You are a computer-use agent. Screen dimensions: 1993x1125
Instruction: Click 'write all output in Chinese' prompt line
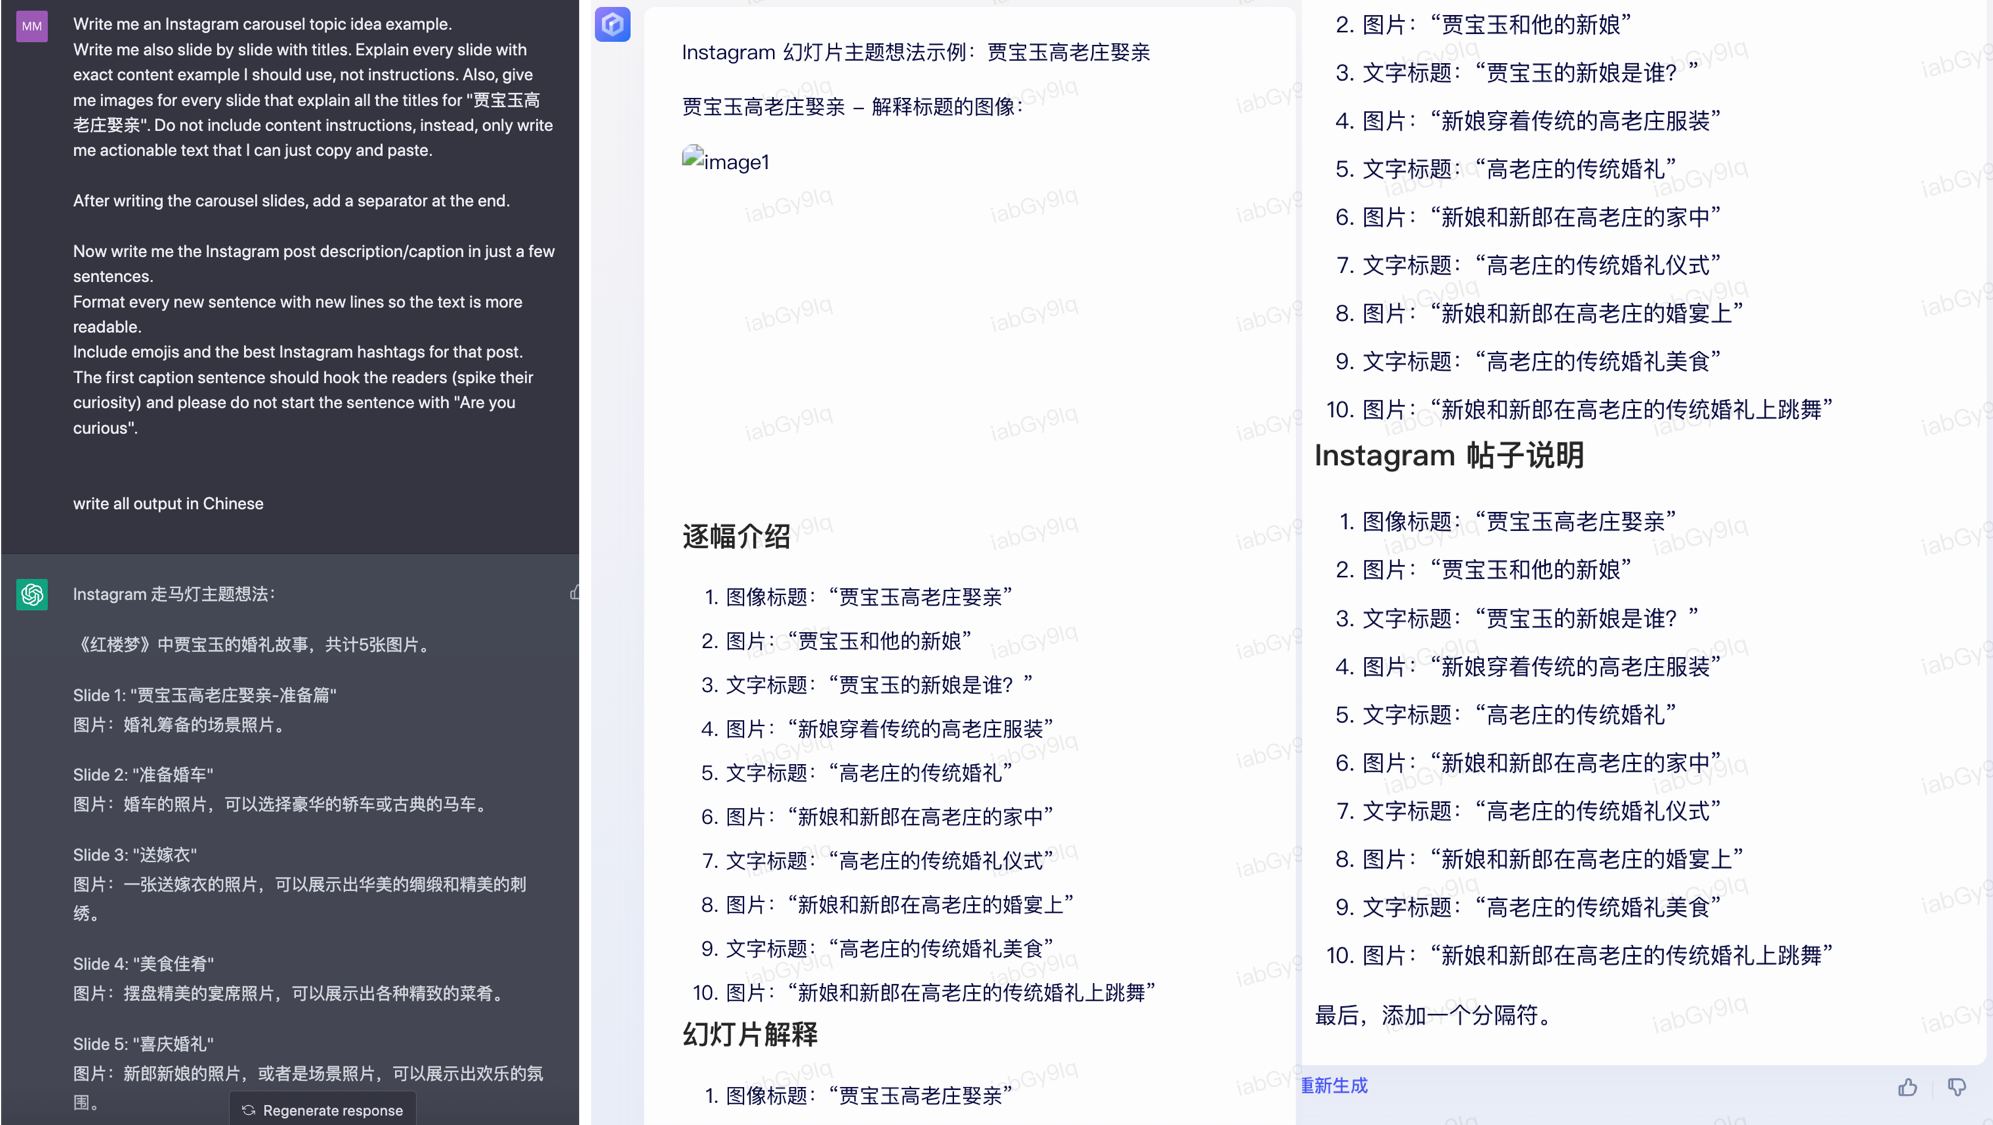tap(168, 504)
